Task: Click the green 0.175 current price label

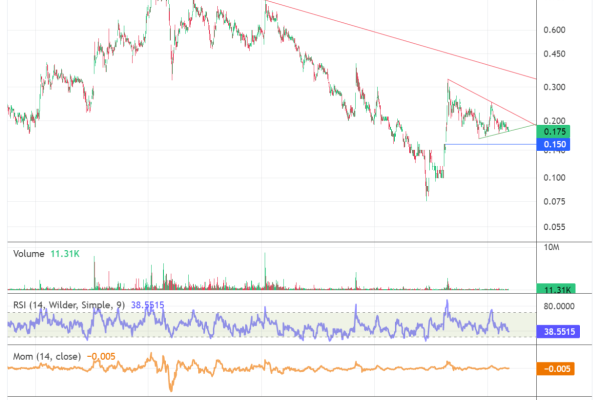Action: point(553,131)
